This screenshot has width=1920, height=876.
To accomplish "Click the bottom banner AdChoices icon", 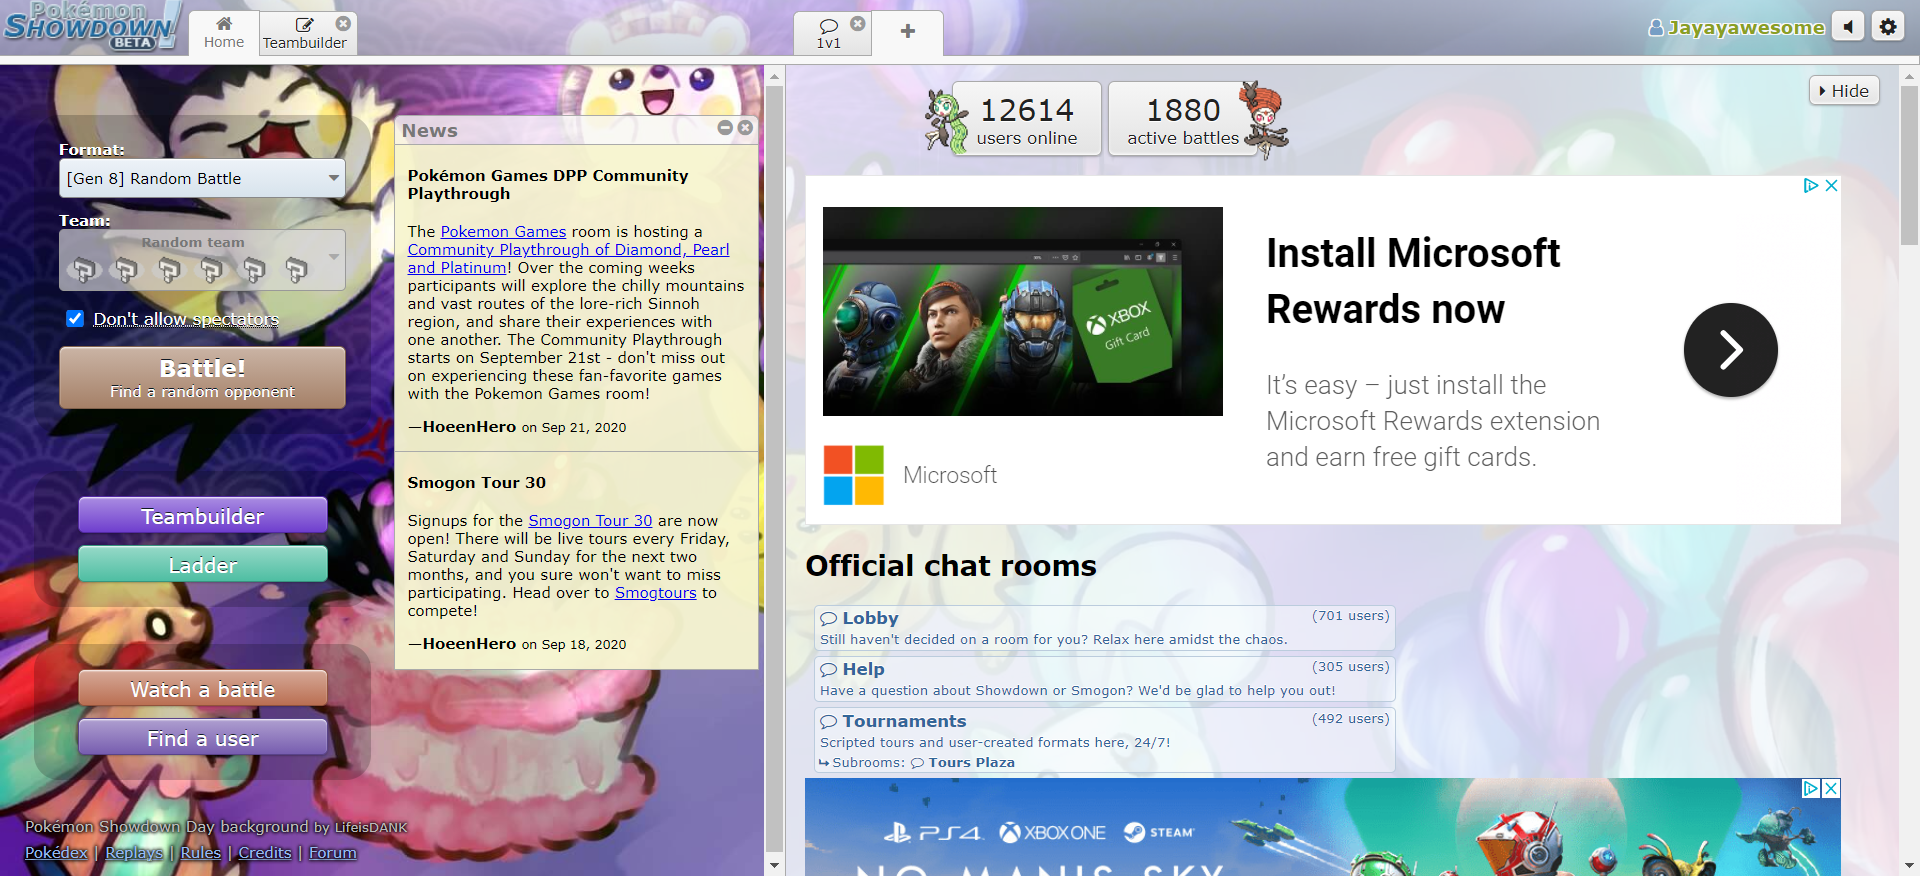I will coord(1811,788).
